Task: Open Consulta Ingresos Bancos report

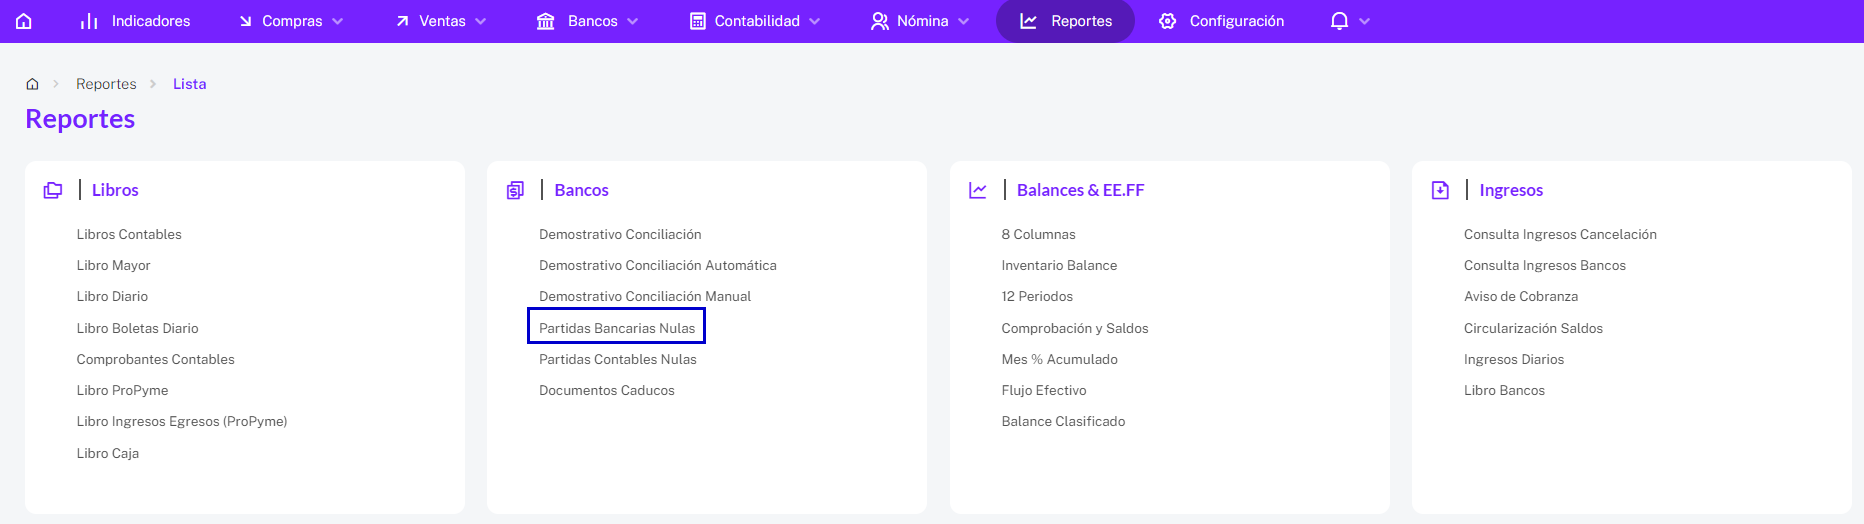Action: coord(1545,265)
